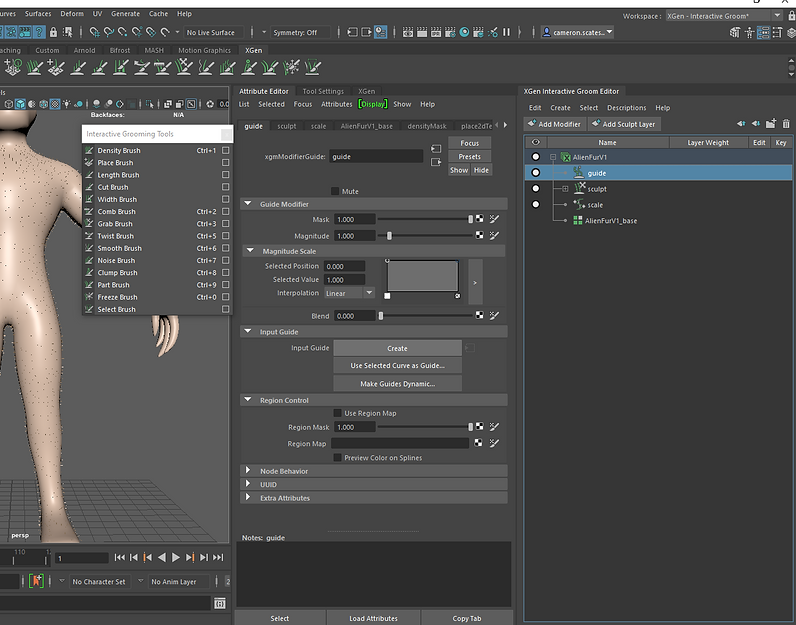Screen dimensions: 796x625
Task: Collapse Region Control section
Action: (248, 400)
